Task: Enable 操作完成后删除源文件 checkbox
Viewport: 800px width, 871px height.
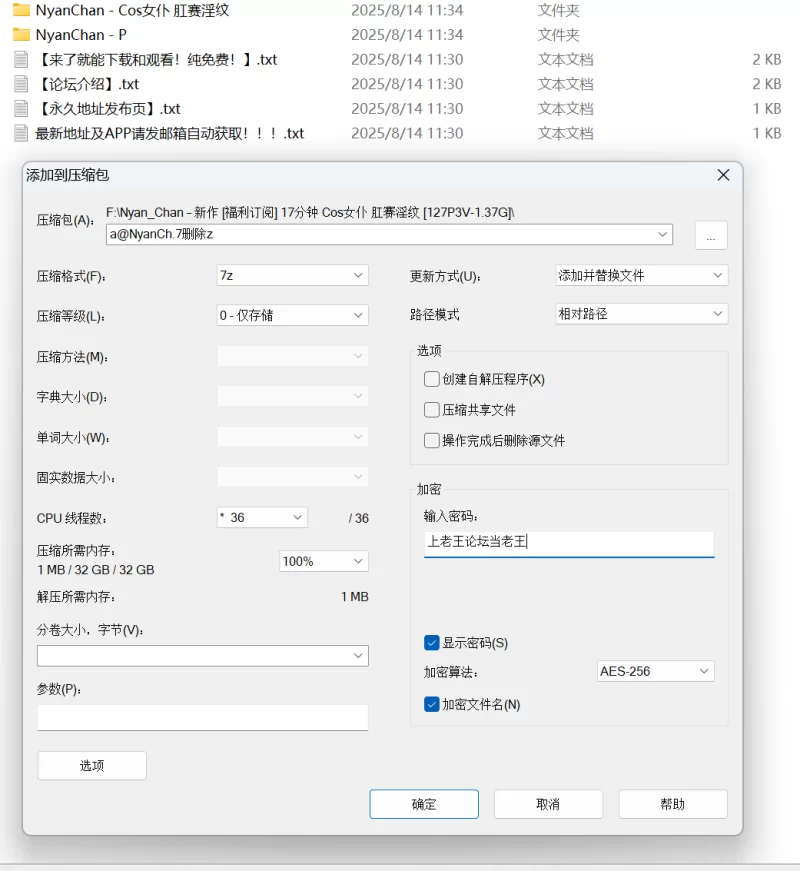Action: point(432,440)
